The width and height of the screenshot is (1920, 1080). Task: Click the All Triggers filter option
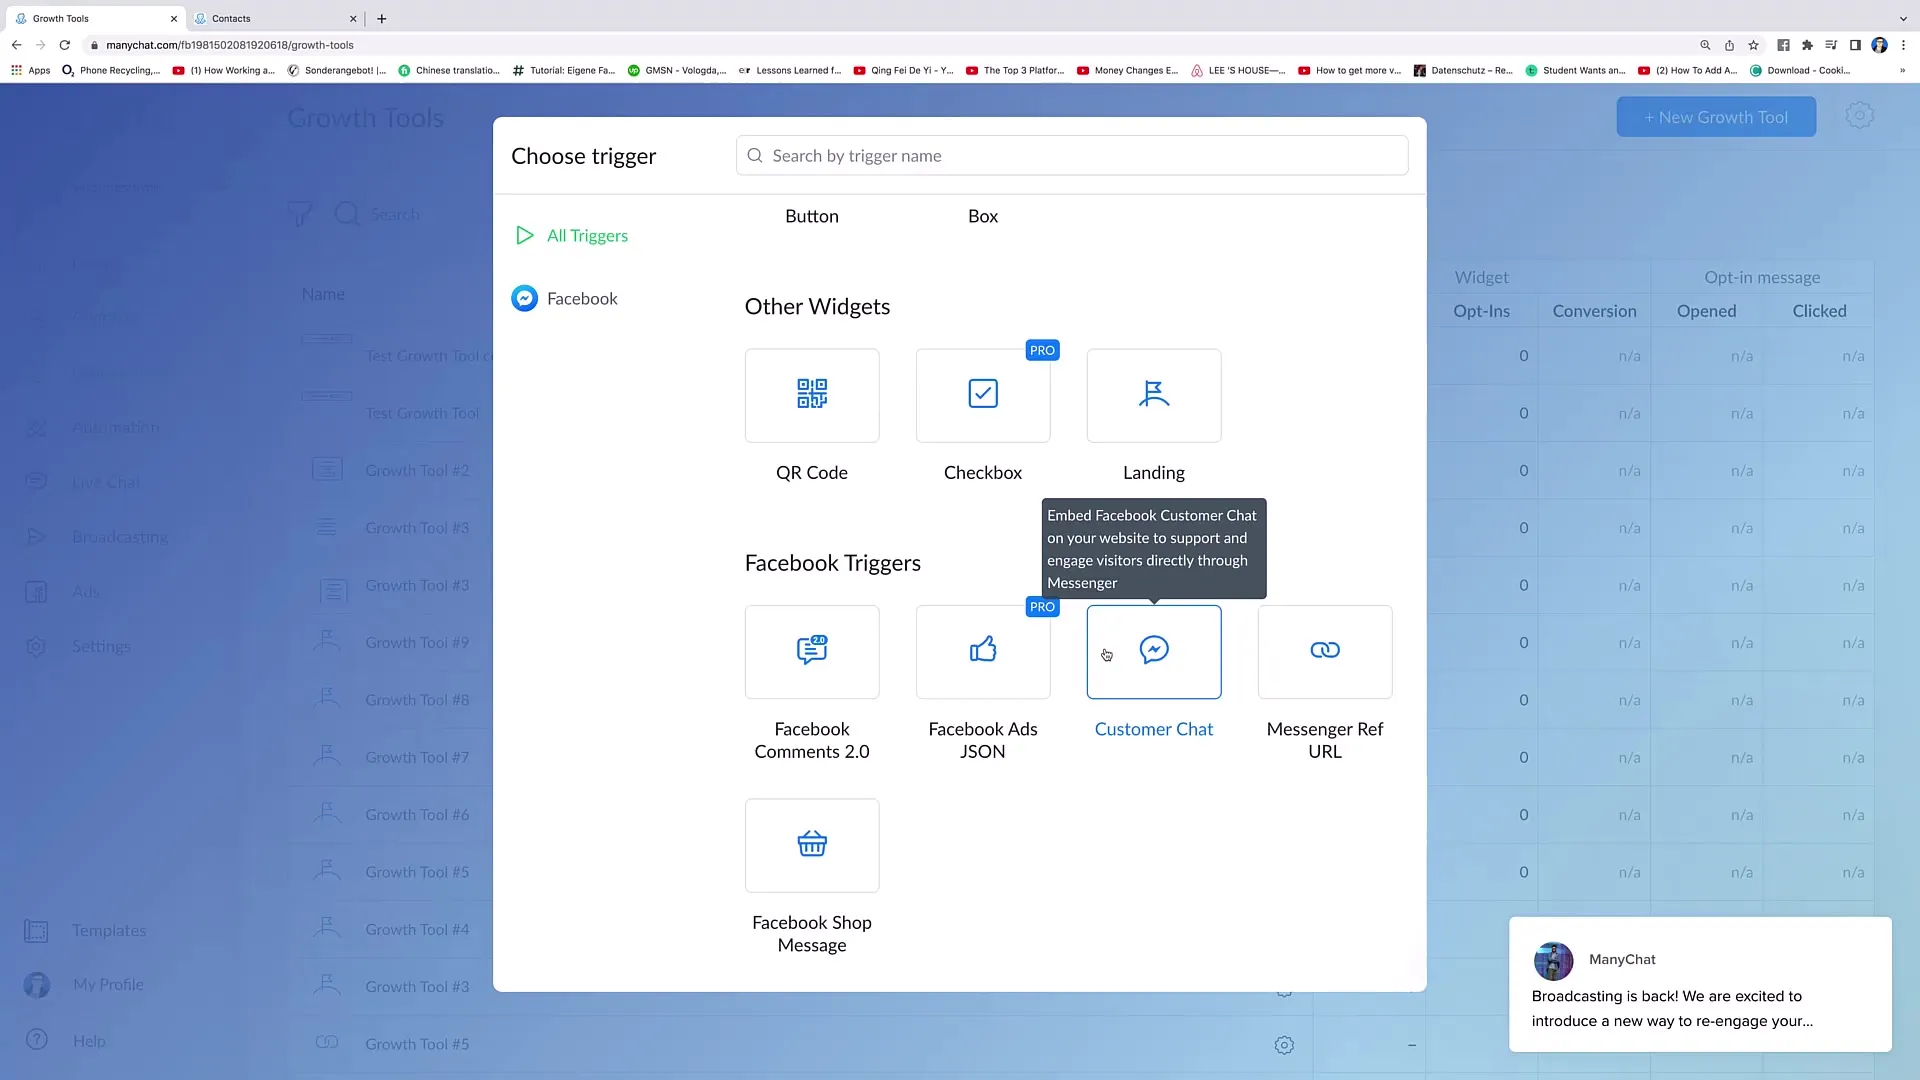(587, 235)
